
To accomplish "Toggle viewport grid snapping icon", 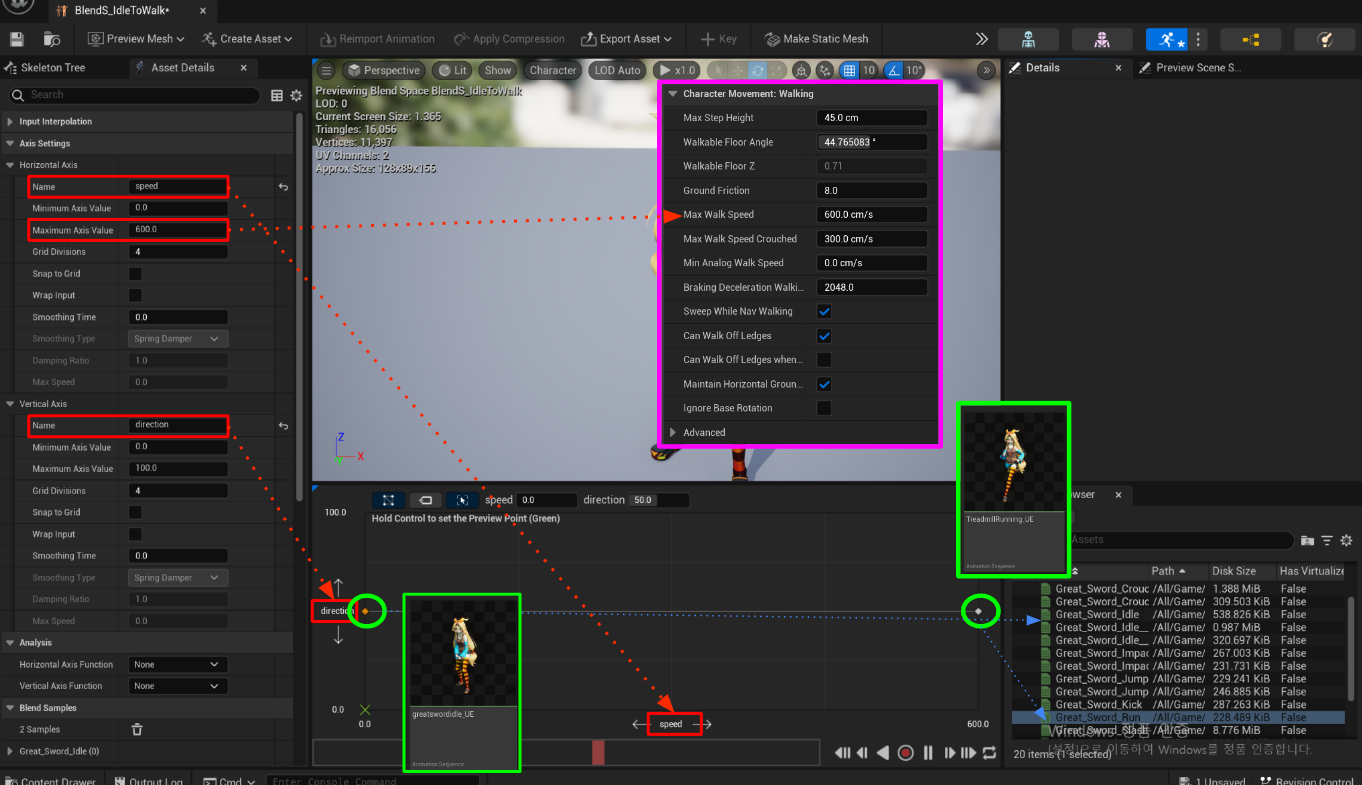I will point(849,70).
